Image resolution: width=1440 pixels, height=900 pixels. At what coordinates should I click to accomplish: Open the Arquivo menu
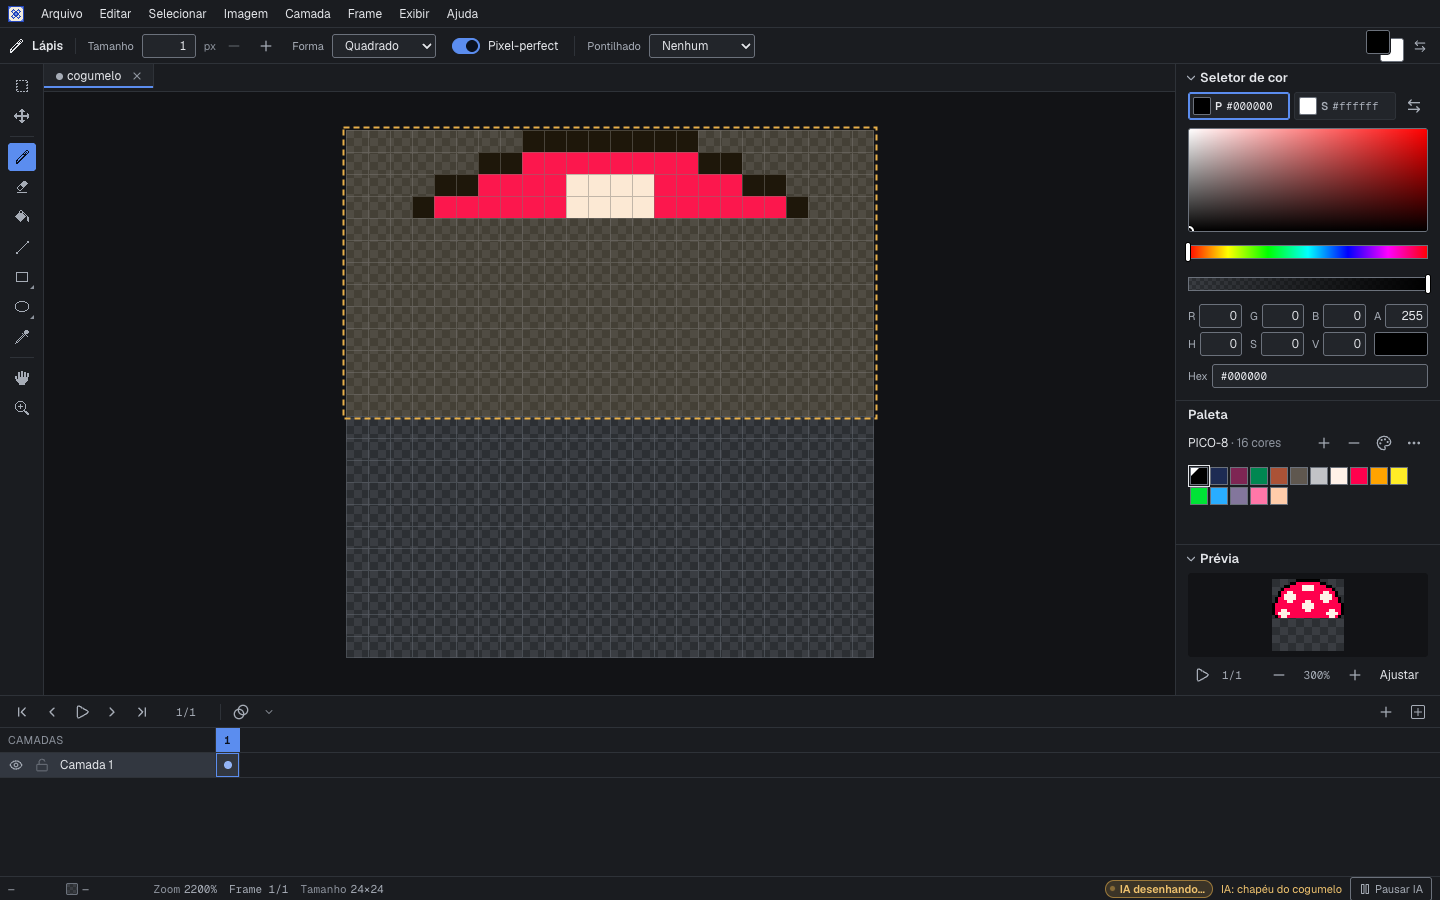point(62,14)
